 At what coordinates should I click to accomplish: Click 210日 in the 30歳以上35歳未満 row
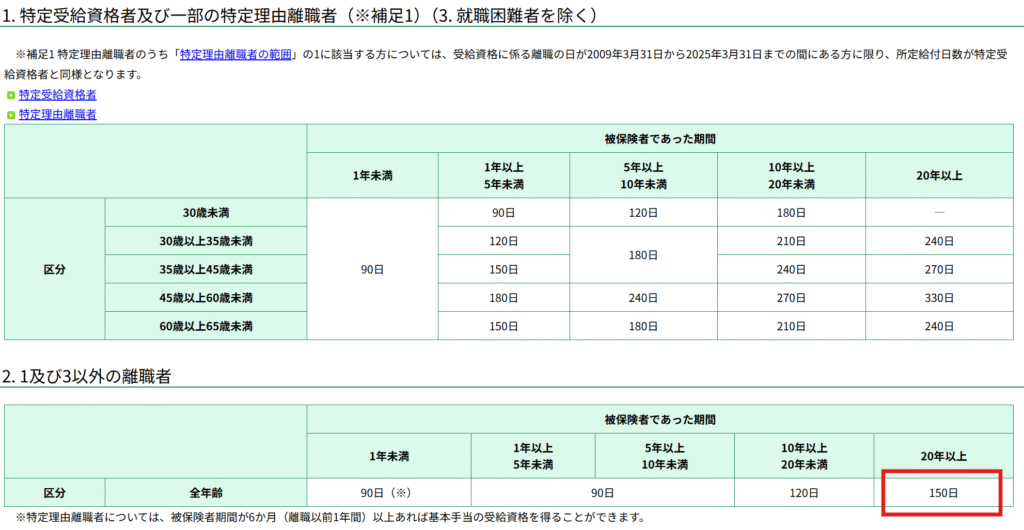tap(792, 241)
